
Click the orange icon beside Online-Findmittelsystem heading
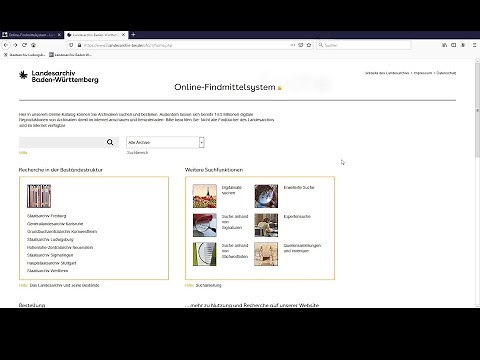click(280, 88)
